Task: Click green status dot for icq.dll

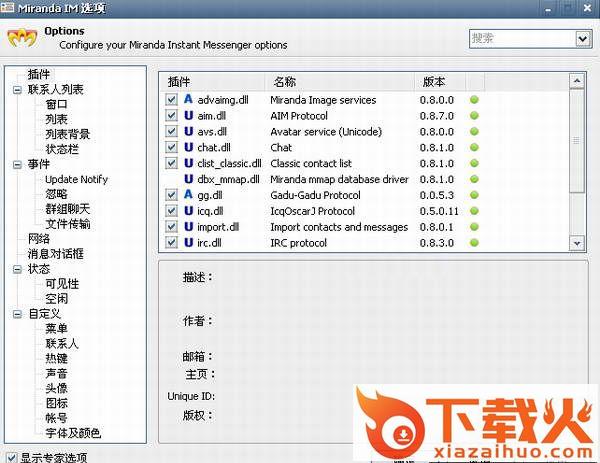Action: pyautogui.click(x=474, y=211)
